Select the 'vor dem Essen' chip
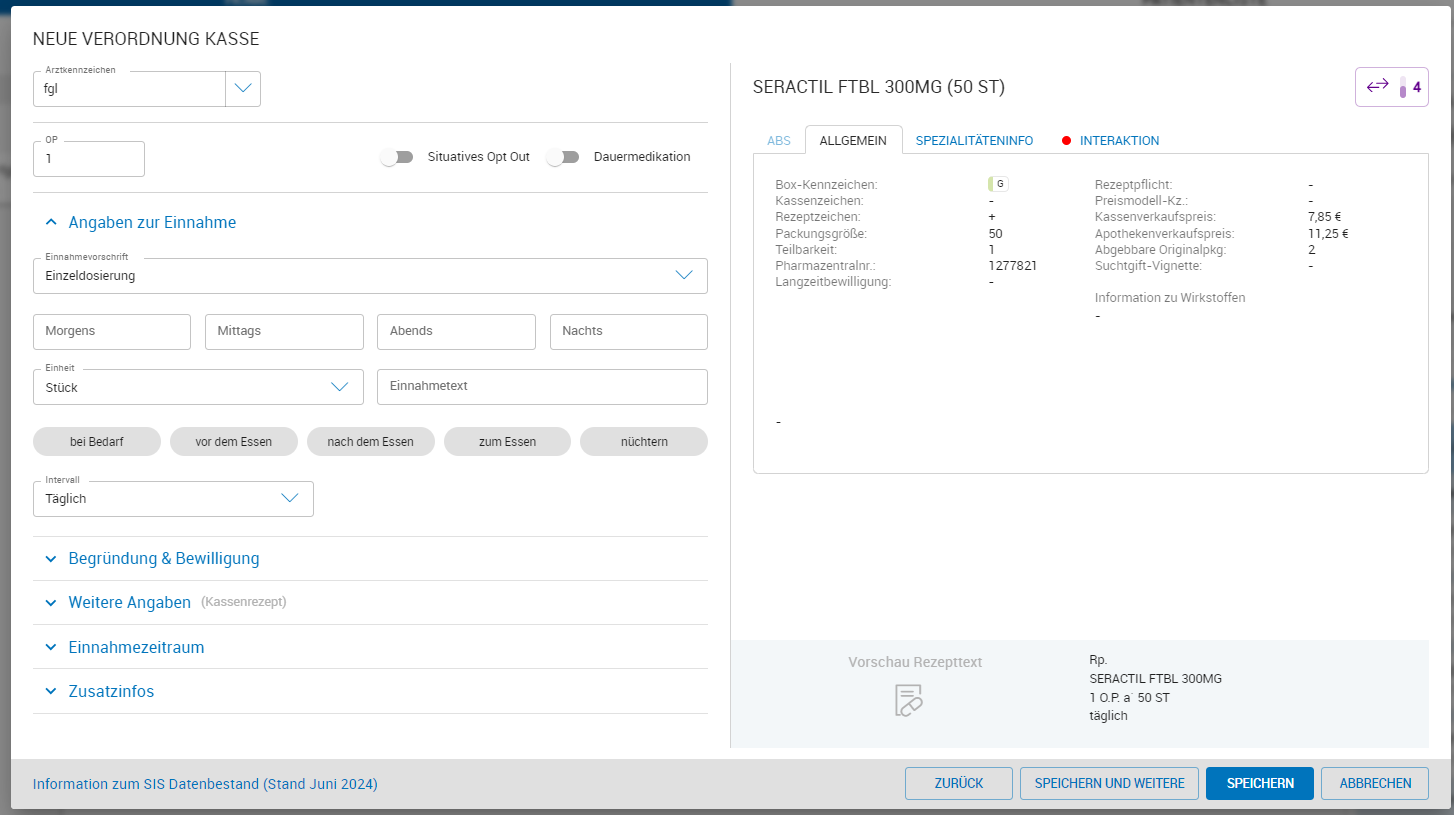Viewport: 1454px width, 815px height. (234, 441)
